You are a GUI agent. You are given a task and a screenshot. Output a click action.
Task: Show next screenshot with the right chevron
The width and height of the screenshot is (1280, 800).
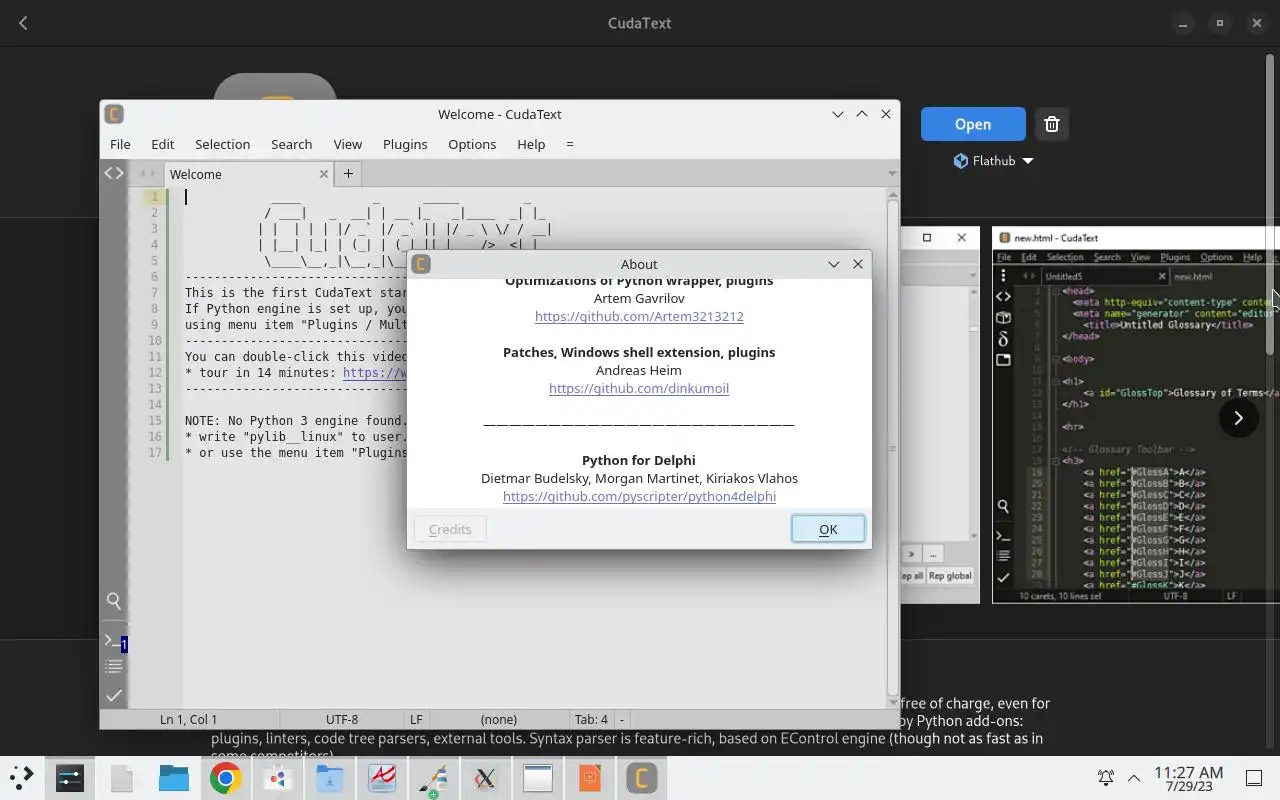[1238, 418]
